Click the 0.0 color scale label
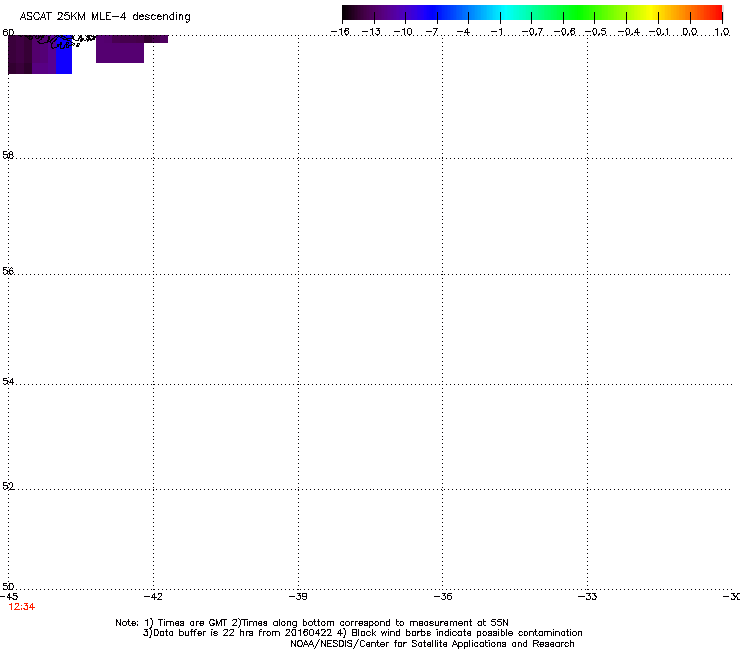740x650 pixels. pyautogui.click(x=690, y=32)
